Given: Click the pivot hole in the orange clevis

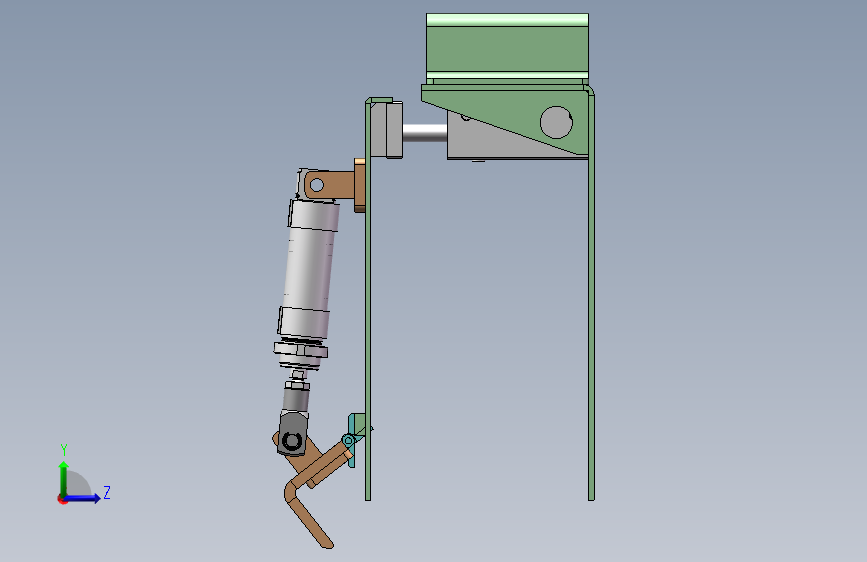Looking at the screenshot, I should coord(316,185).
